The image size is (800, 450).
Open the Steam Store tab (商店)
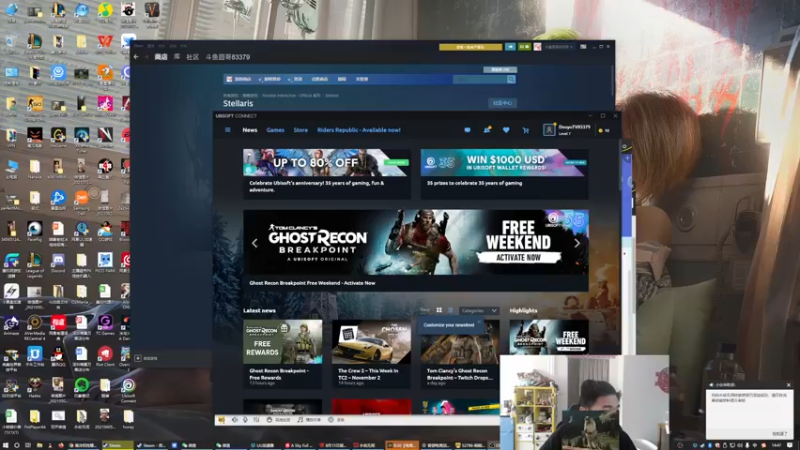(x=161, y=57)
